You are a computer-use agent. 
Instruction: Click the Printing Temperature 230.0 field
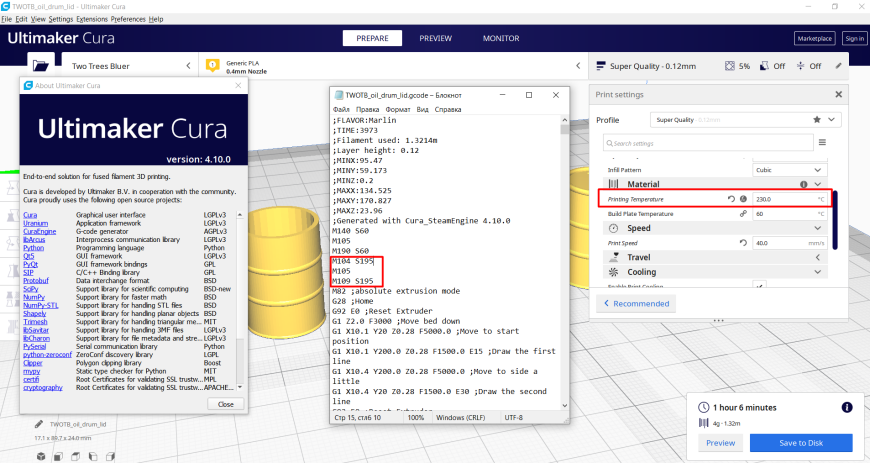pos(790,199)
